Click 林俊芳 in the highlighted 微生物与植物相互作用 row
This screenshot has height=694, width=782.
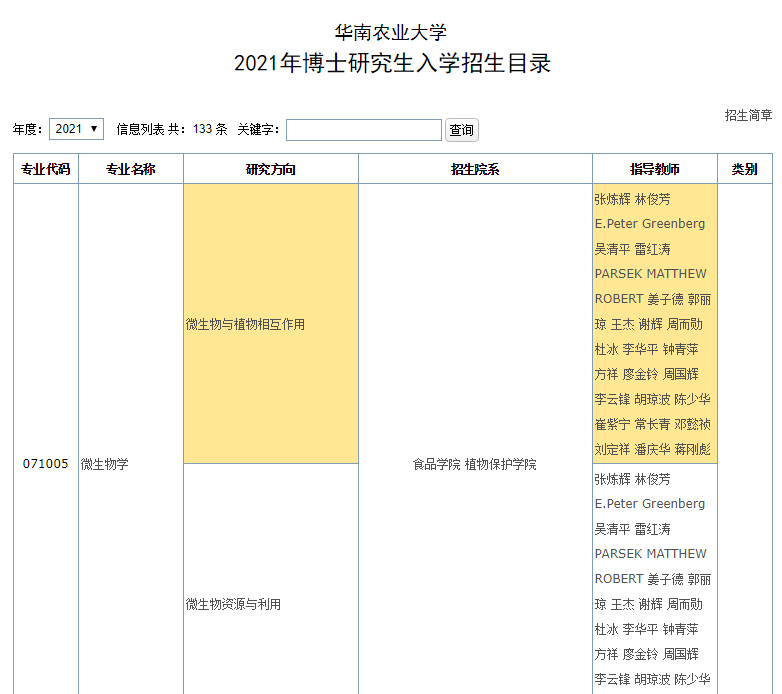tap(652, 199)
